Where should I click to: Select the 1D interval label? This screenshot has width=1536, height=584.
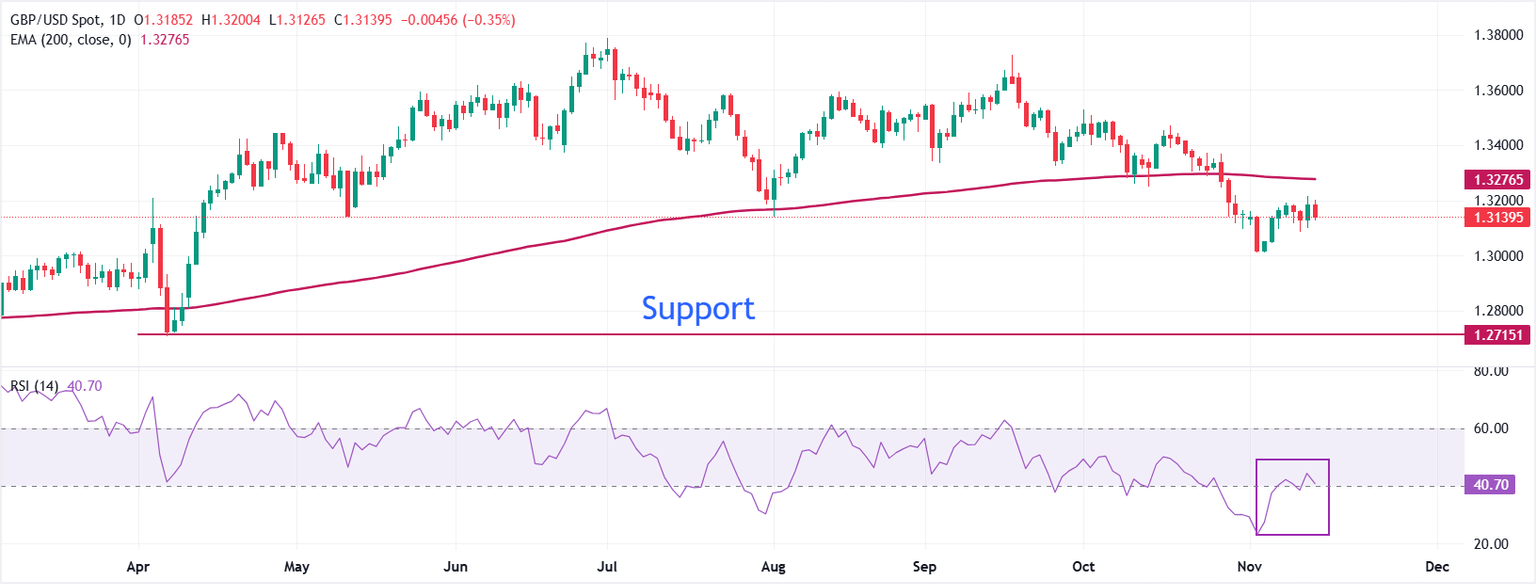(117, 21)
